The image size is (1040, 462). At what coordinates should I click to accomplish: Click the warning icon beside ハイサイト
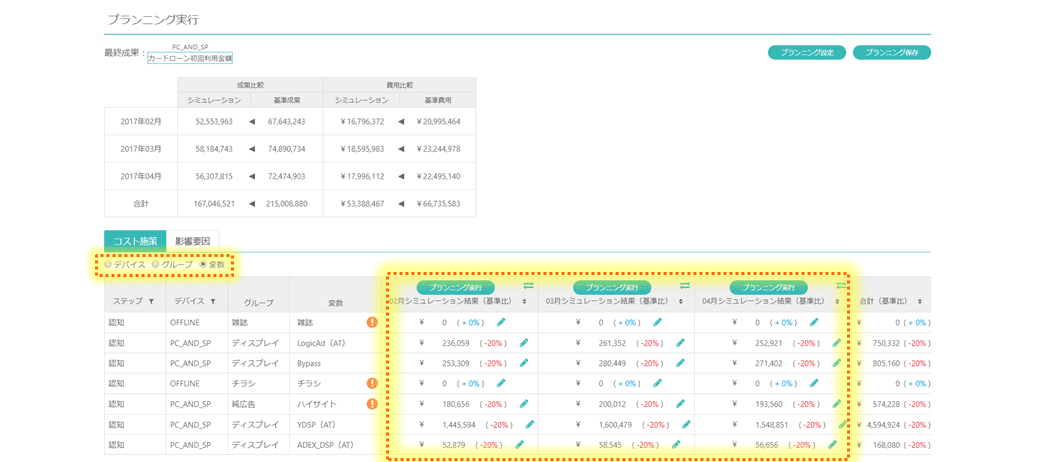tap(372, 405)
